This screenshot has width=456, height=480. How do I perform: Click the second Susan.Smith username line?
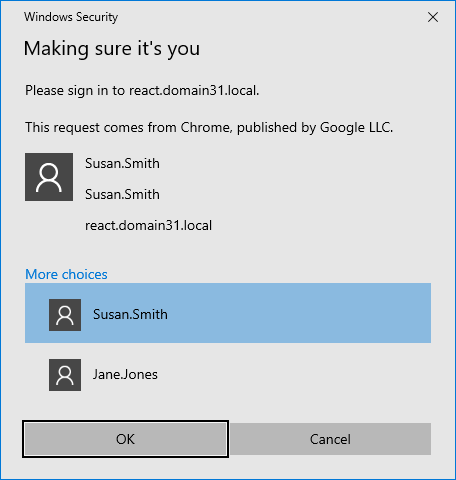tap(122, 194)
